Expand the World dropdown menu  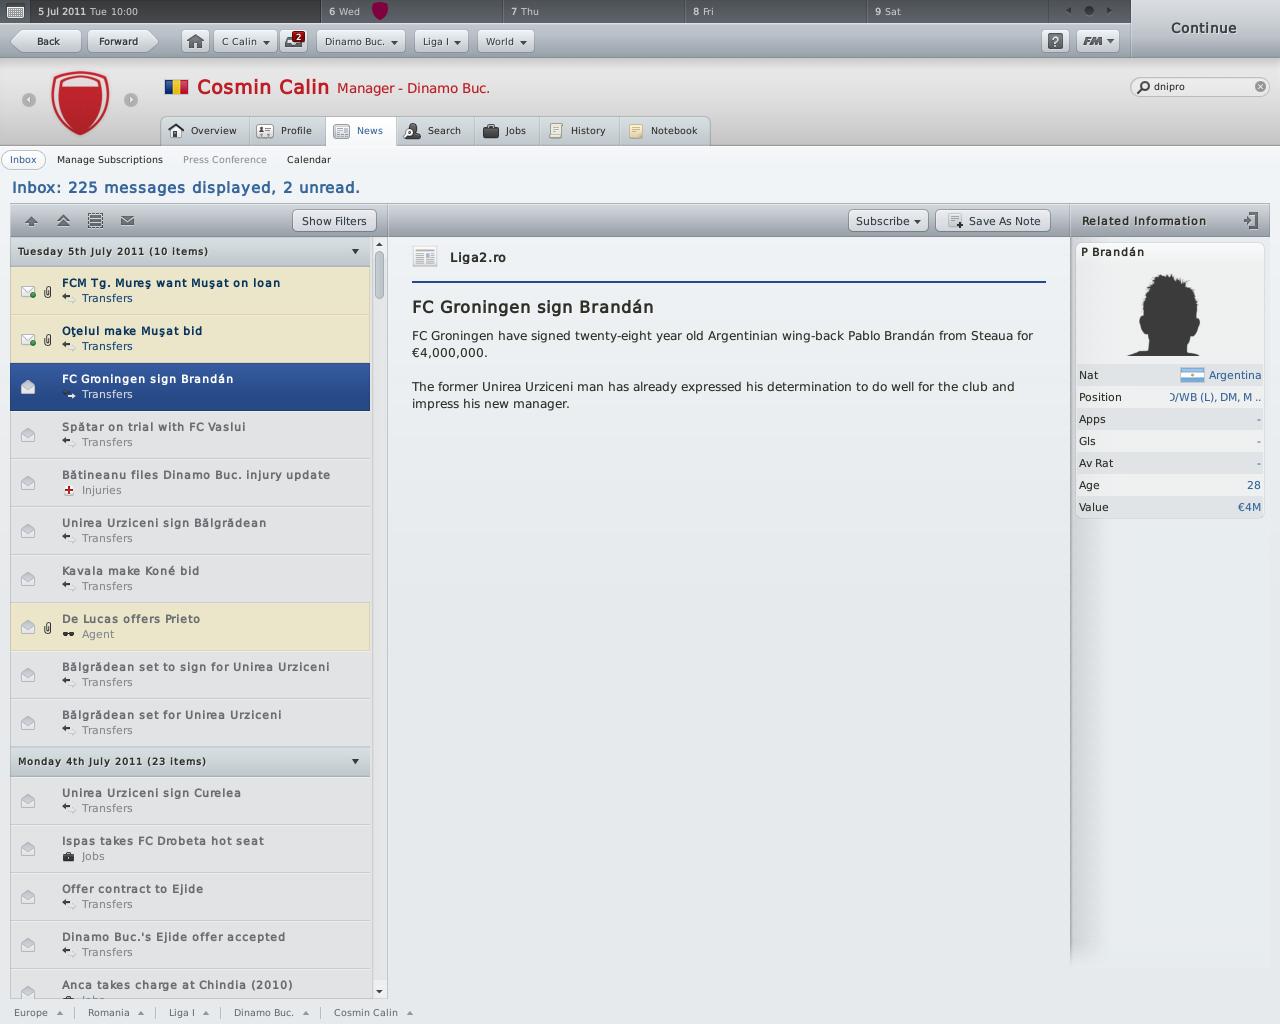pos(506,41)
